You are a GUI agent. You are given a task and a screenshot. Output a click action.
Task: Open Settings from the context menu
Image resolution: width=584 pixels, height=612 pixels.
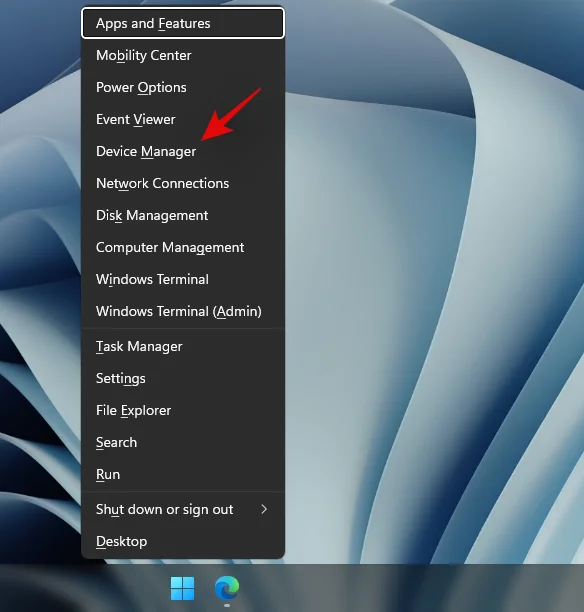[x=183, y=379]
